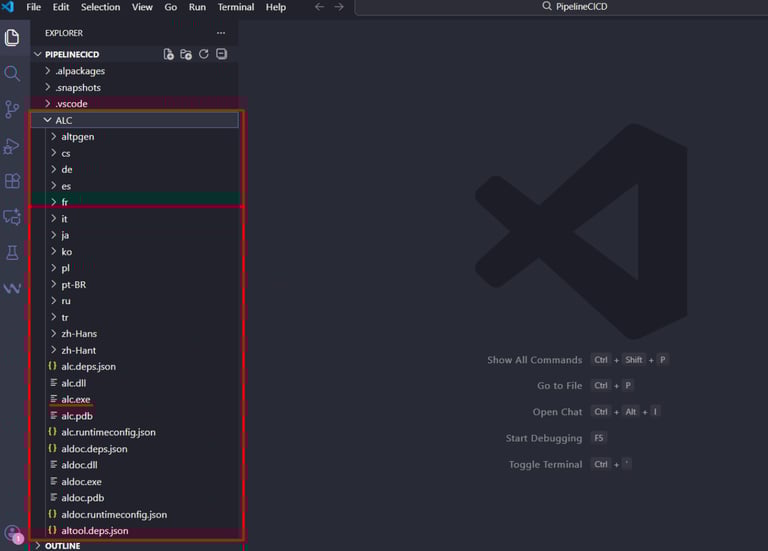Go back using the navigation arrow

pyautogui.click(x=319, y=7)
